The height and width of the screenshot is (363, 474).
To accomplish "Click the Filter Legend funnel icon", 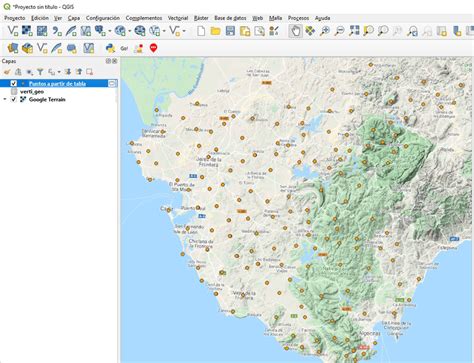I will (40, 72).
